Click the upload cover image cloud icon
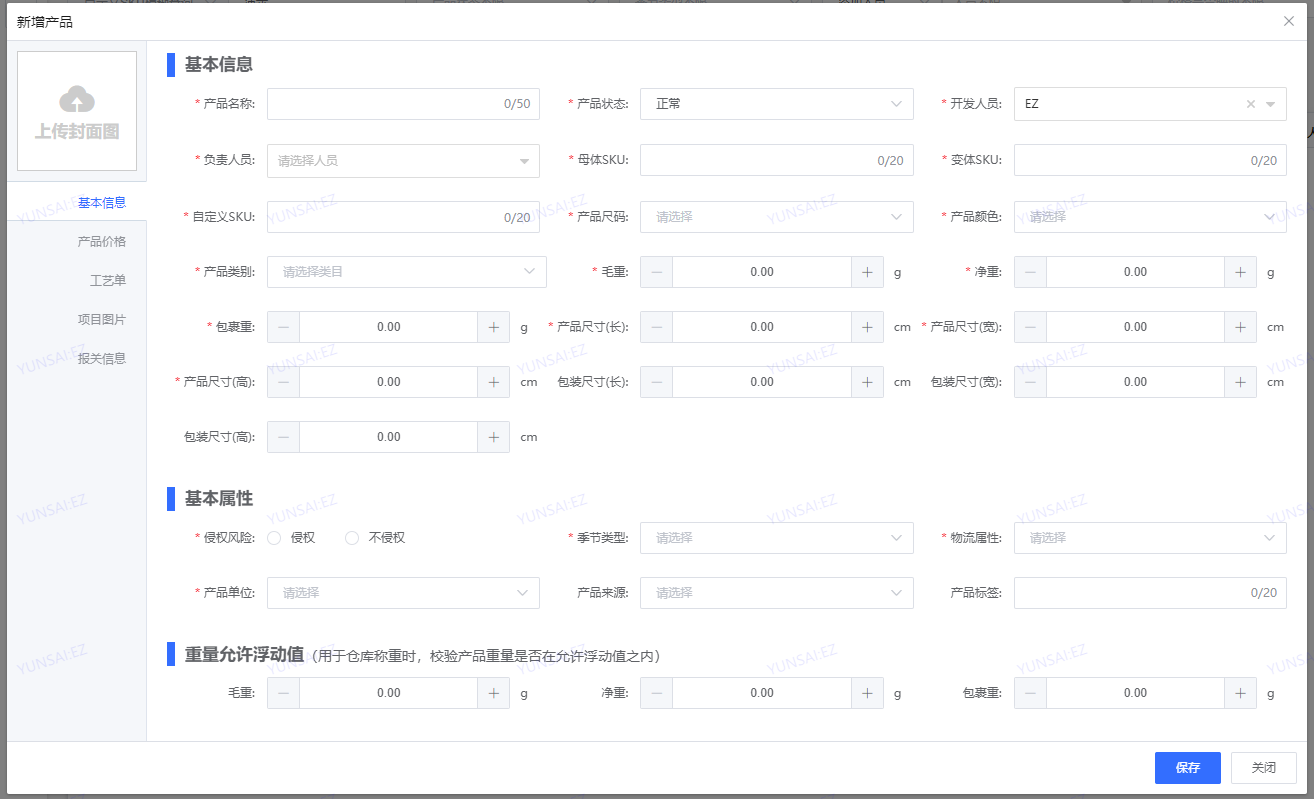Image resolution: width=1314 pixels, height=799 pixels. (77, 99)
